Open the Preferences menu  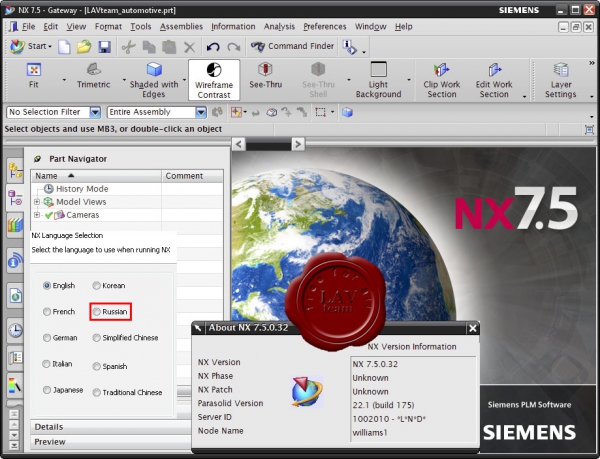pos(324,26)
